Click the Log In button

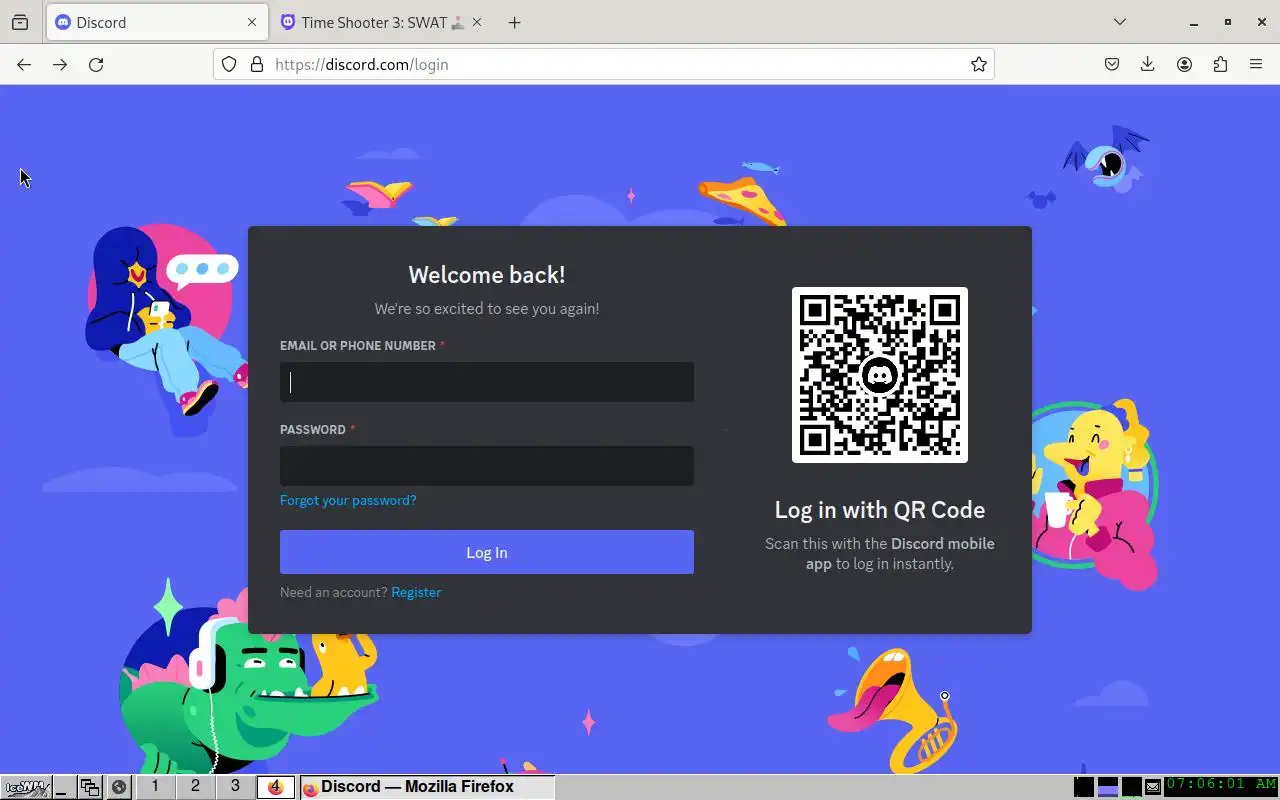click(487, 552)
